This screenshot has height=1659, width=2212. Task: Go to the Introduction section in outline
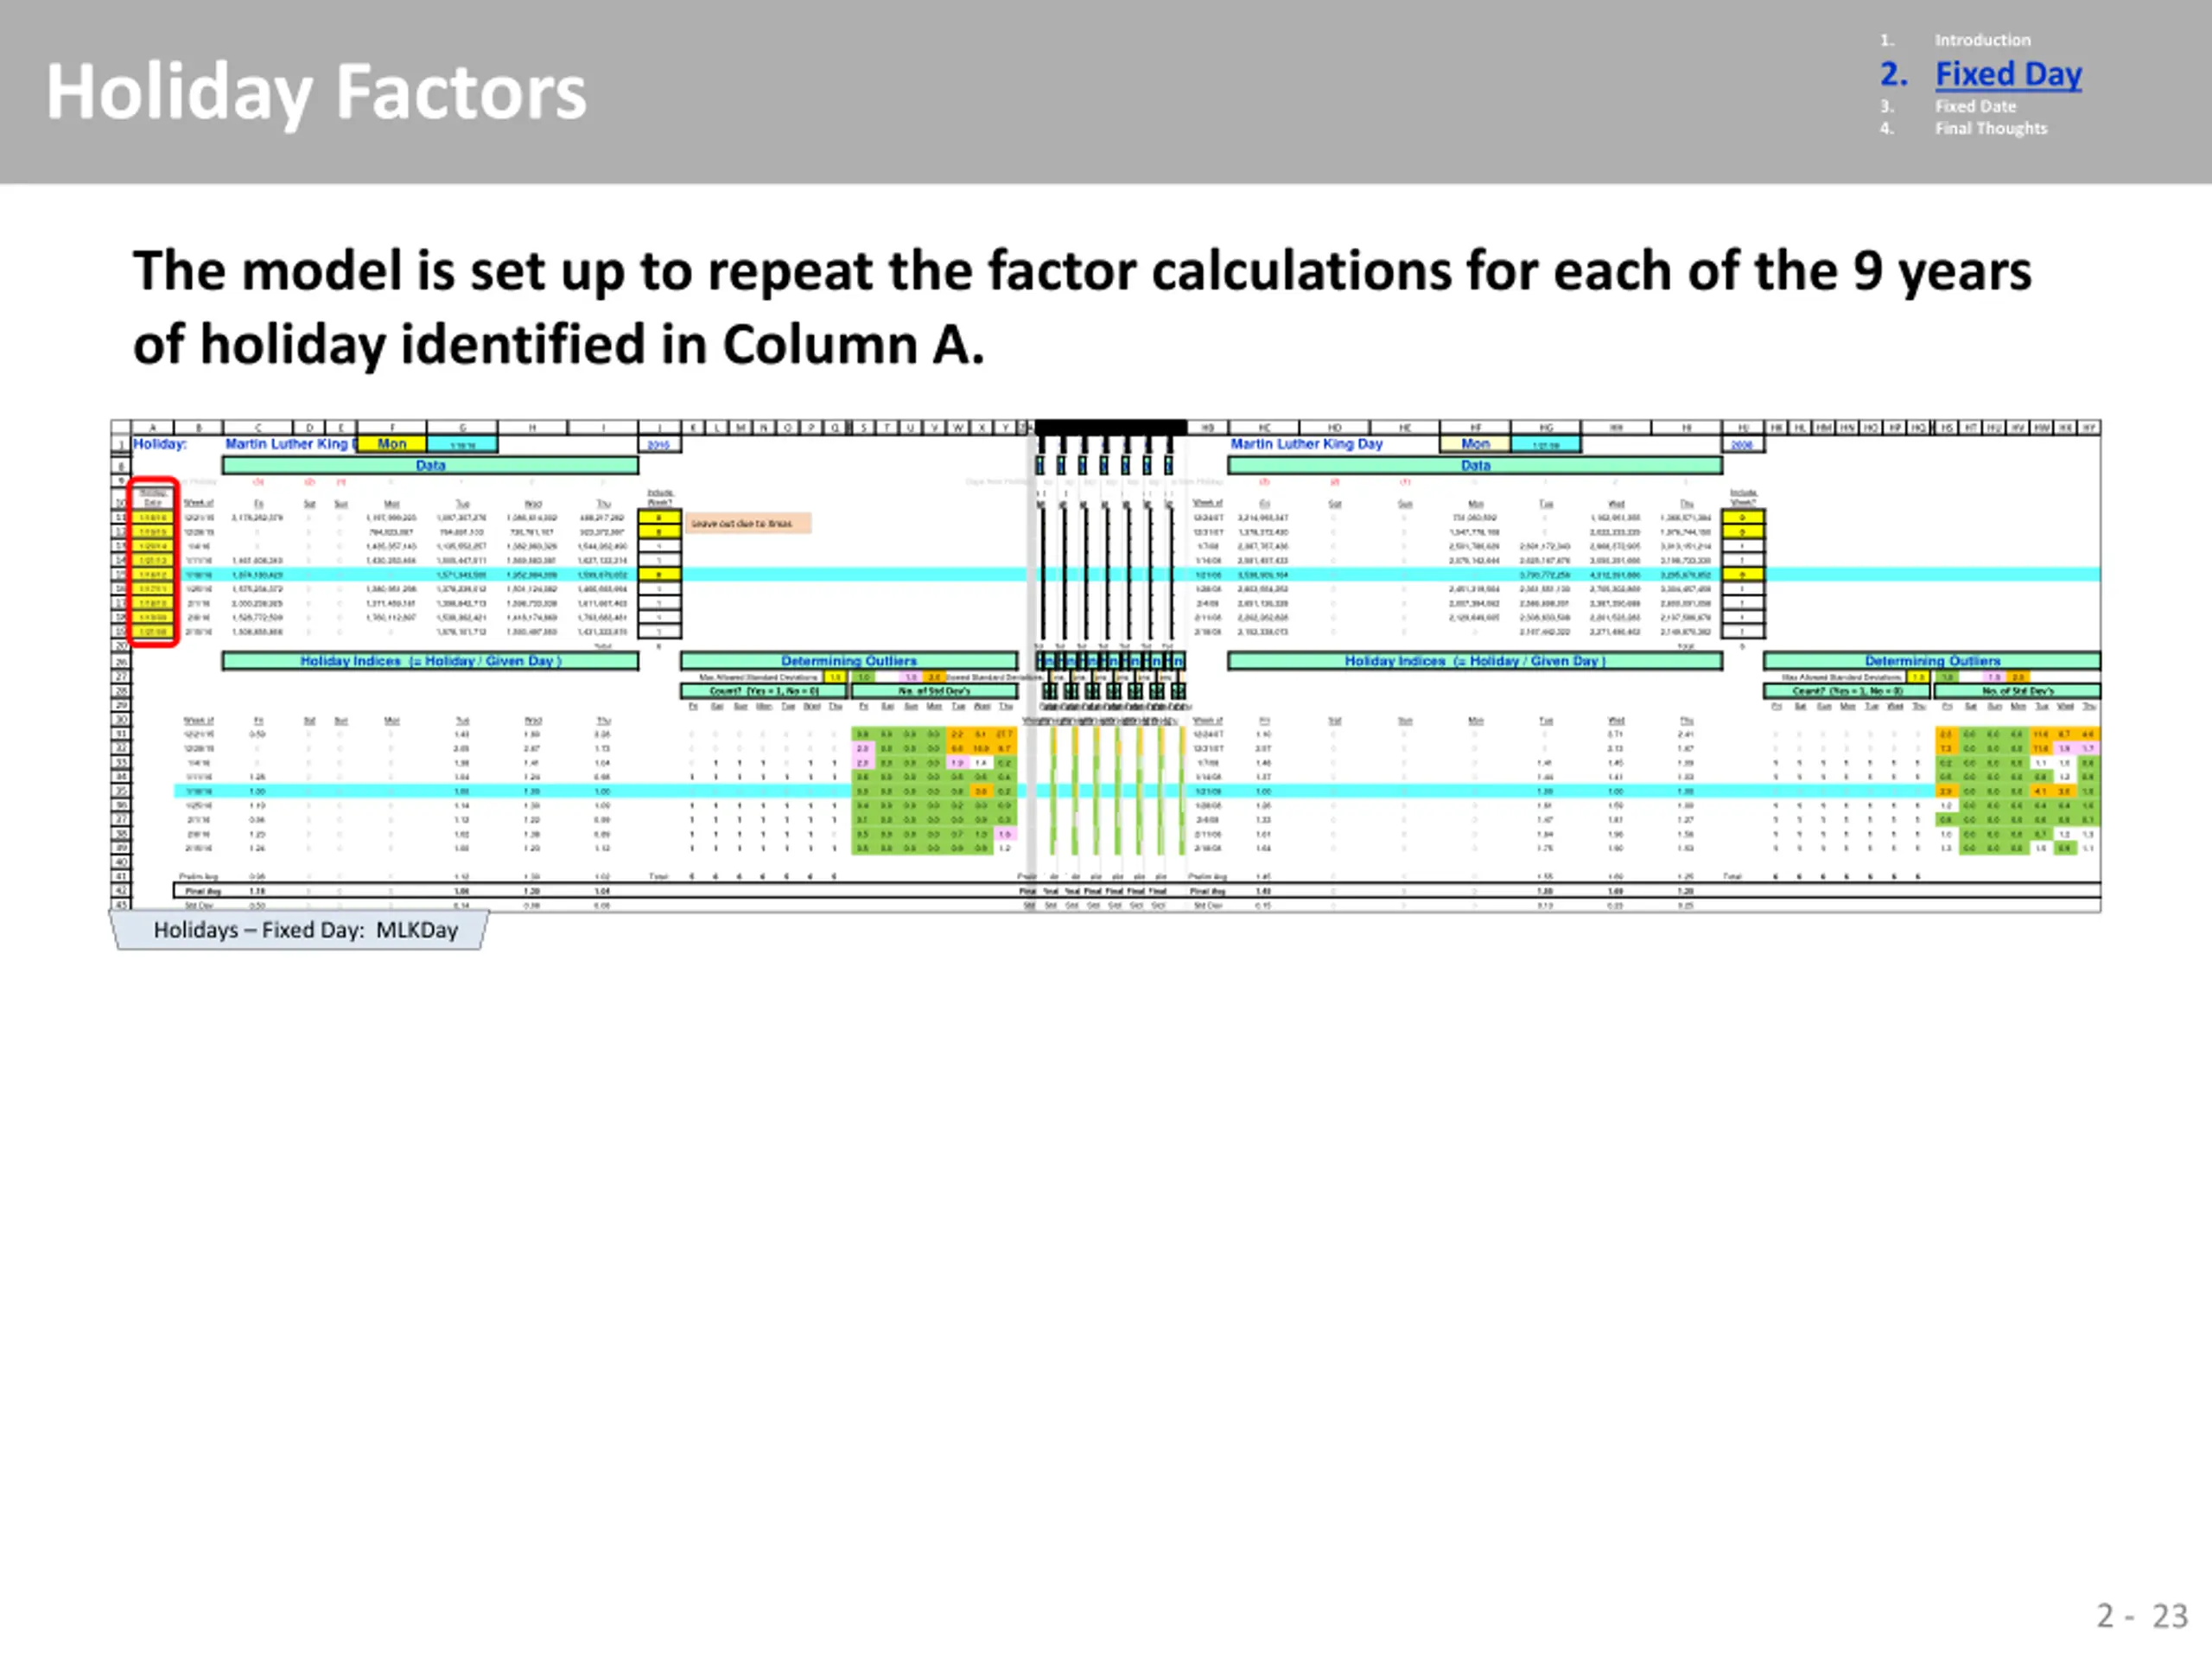1982,40
